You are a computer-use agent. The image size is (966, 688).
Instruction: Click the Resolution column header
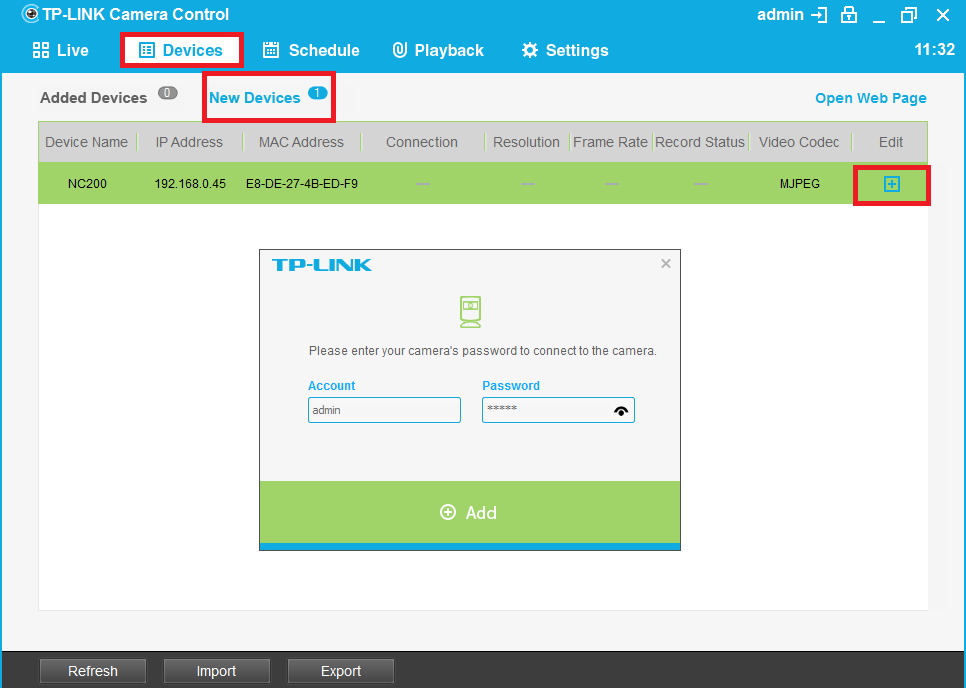(526, 142)
